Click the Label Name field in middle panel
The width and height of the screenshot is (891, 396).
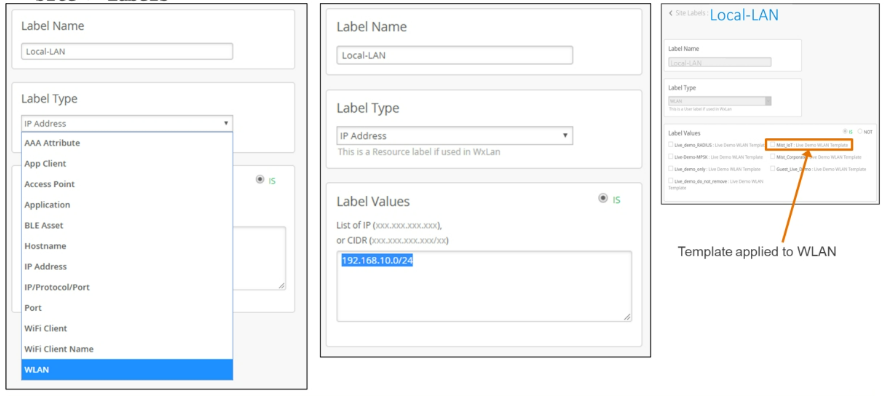click(x=455, y=55)
